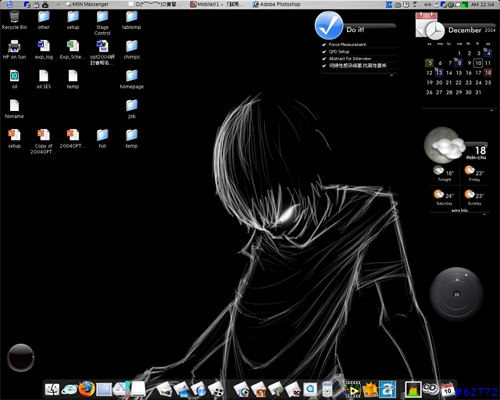
Task: Switch to MSN Messenger in the top taskbar
Action: [88, 4]
